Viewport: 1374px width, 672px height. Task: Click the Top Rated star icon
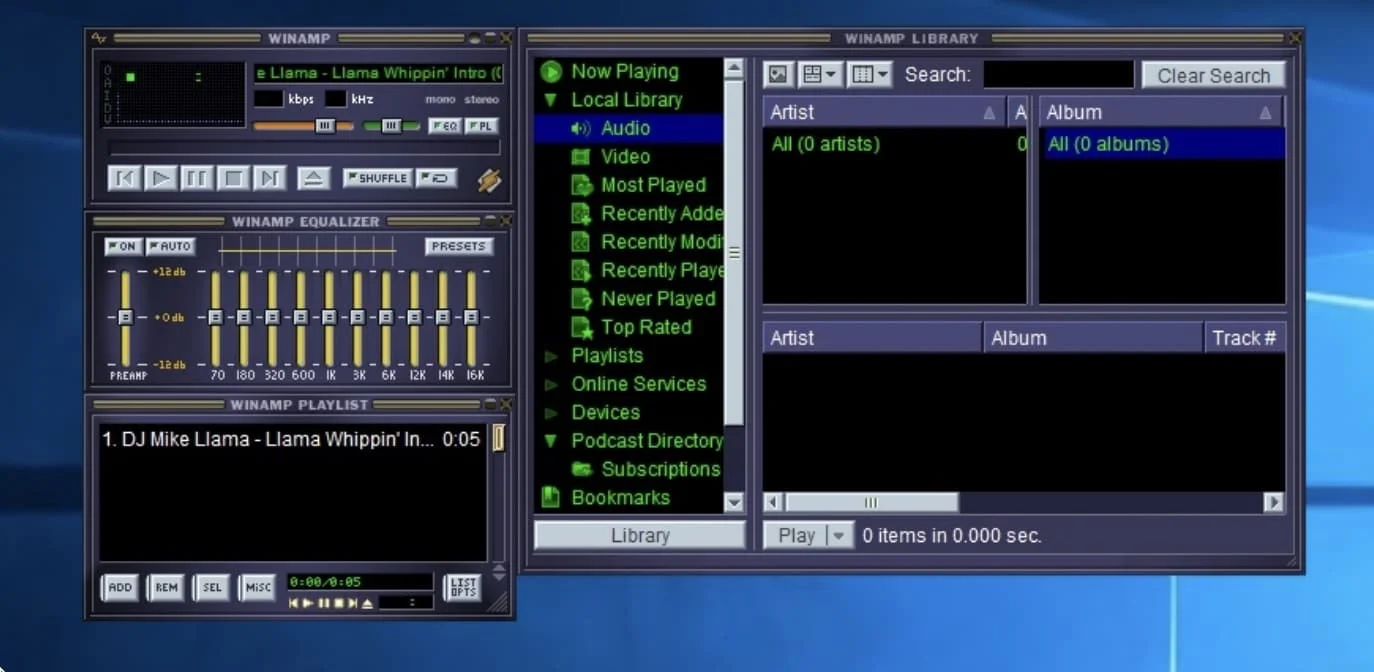coord(581,327)
